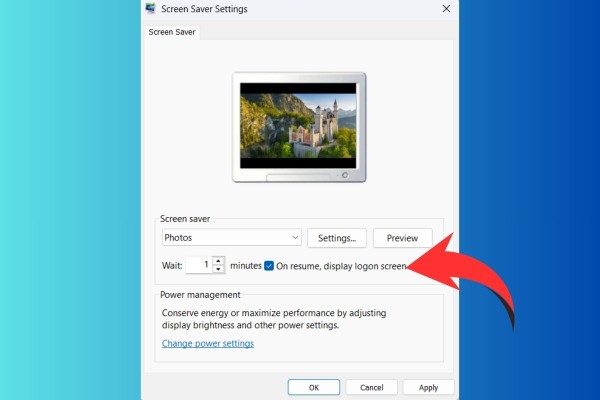Image resolution: width=600 pixels, height=400 pixels.
Task: Open the Change power settings link
Action: tap(207, 343)
